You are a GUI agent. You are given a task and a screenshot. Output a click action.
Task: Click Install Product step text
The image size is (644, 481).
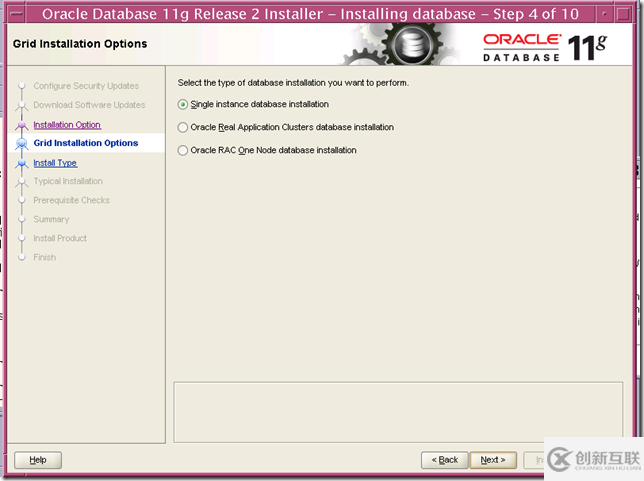click(x=60, y=238)
